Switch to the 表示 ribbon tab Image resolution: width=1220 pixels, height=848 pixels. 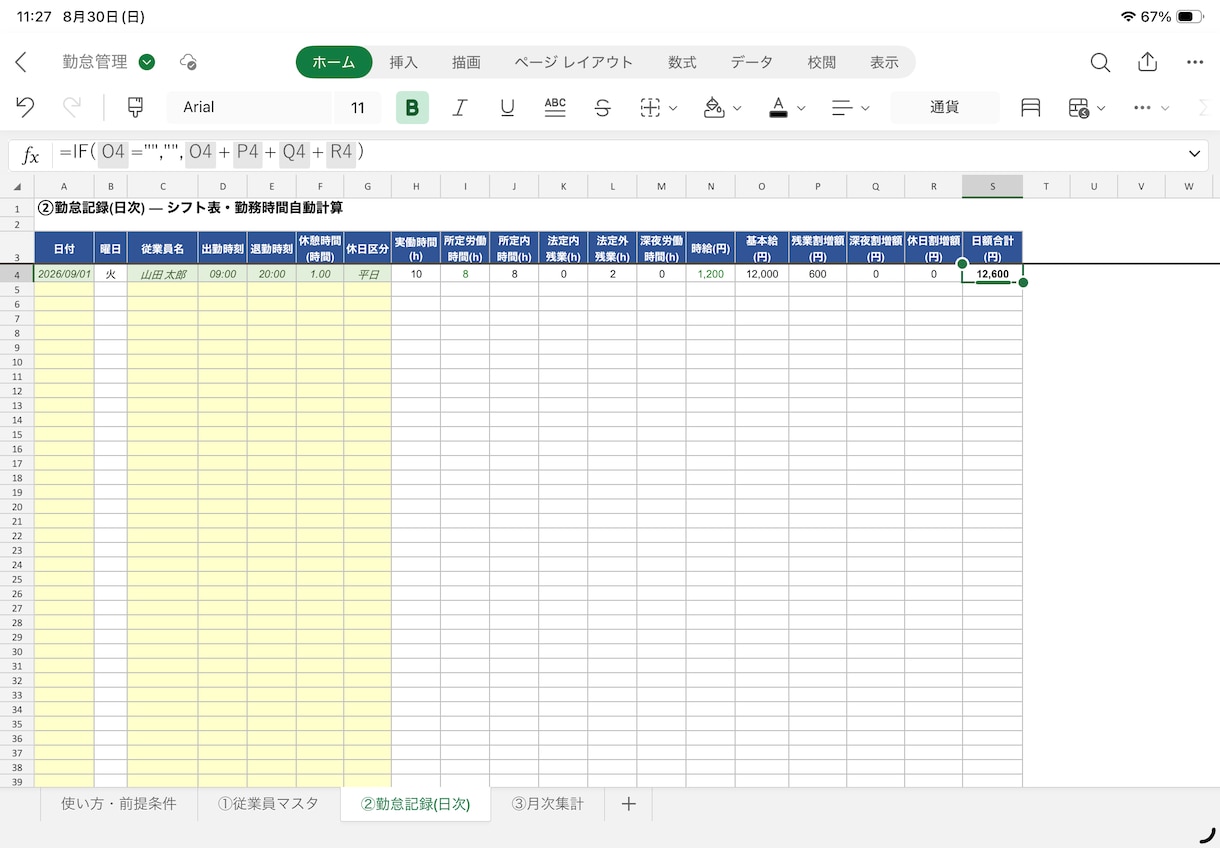pyautogui.click(x=884, y=62)
